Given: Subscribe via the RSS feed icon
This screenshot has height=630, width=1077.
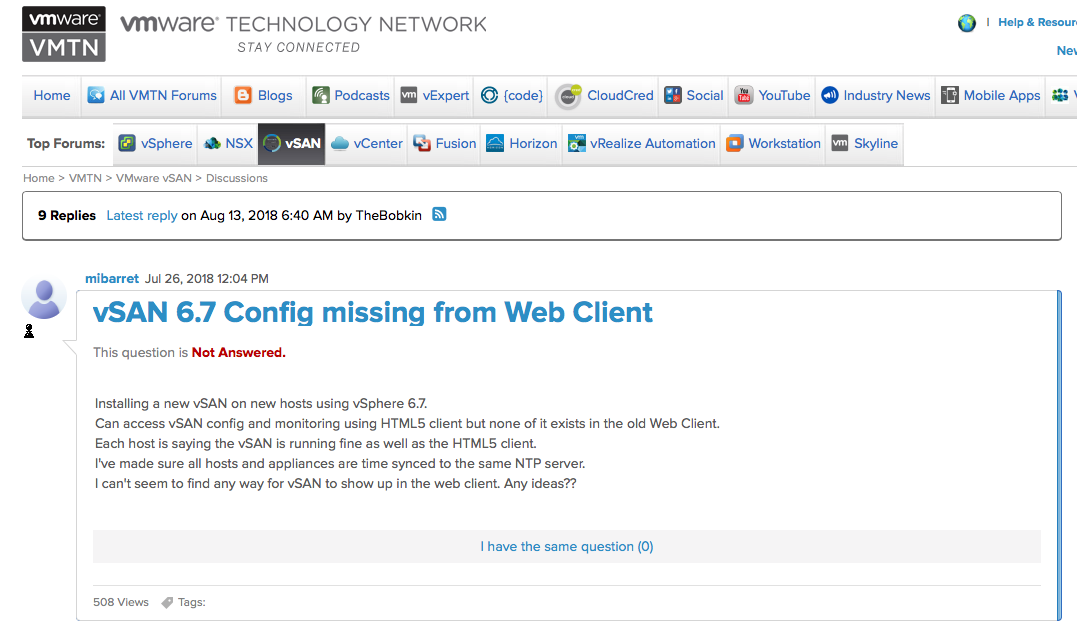Looking at the screenshot, I should (x=439, y=214).
